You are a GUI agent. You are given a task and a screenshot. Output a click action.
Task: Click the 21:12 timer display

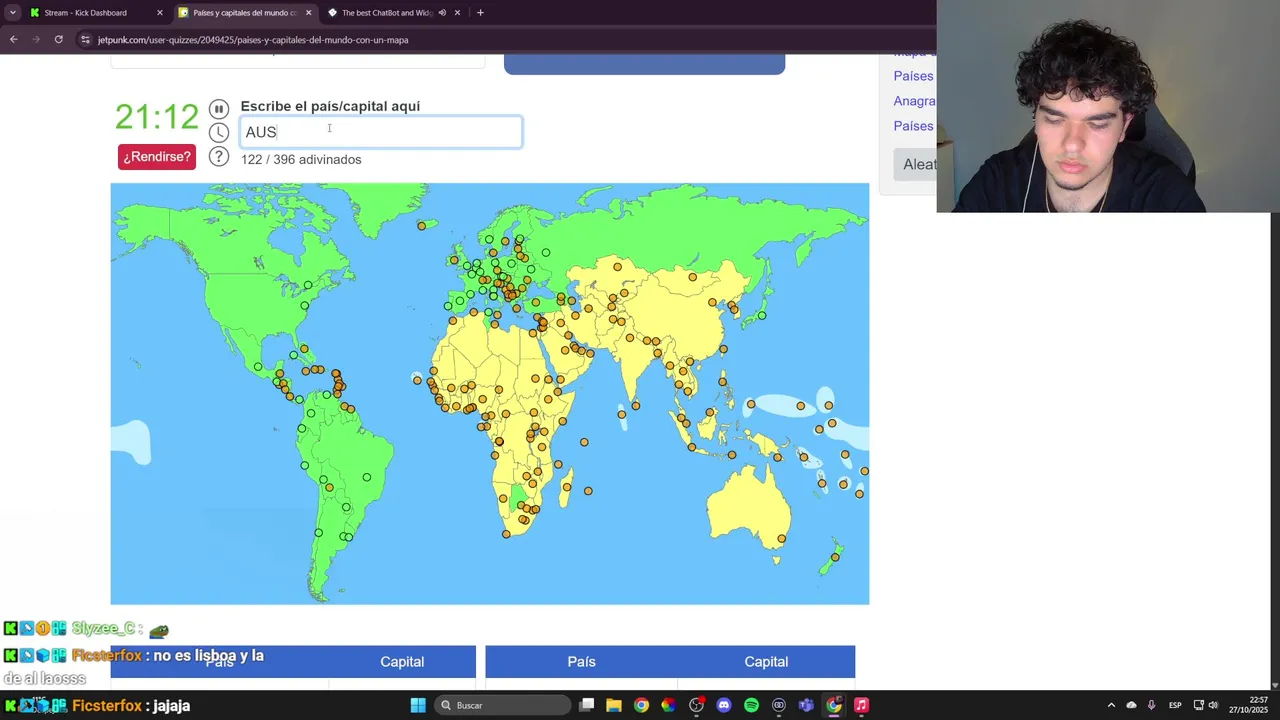point(157,117)
